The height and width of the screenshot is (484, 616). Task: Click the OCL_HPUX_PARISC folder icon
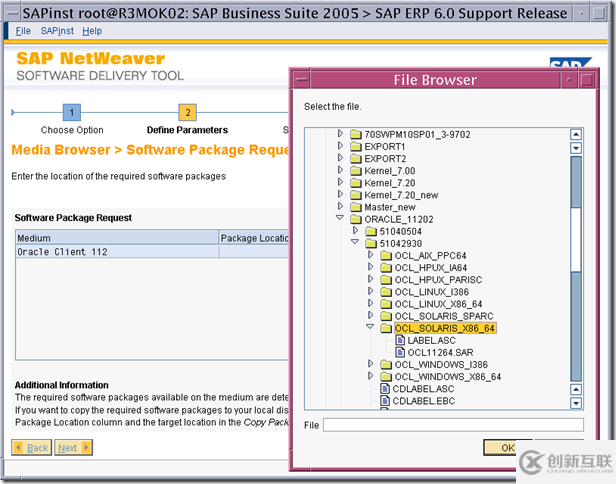[386, 280]
